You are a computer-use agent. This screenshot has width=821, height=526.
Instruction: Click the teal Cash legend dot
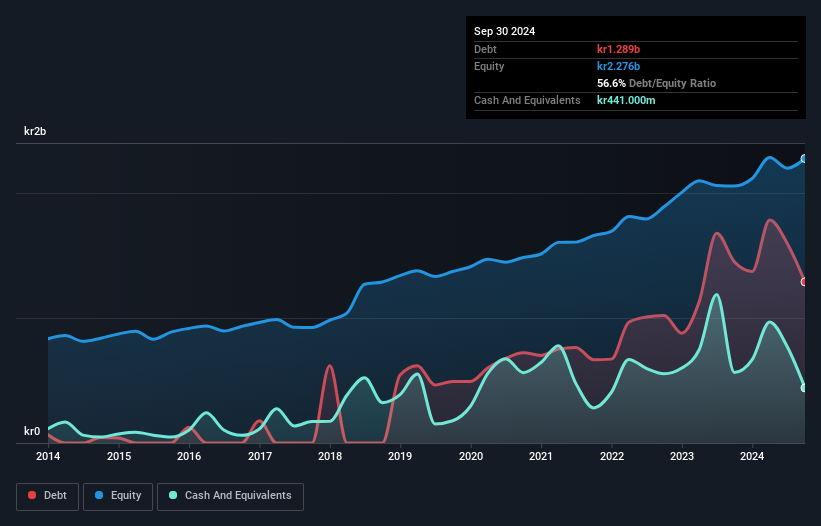[x=173, y=495]
